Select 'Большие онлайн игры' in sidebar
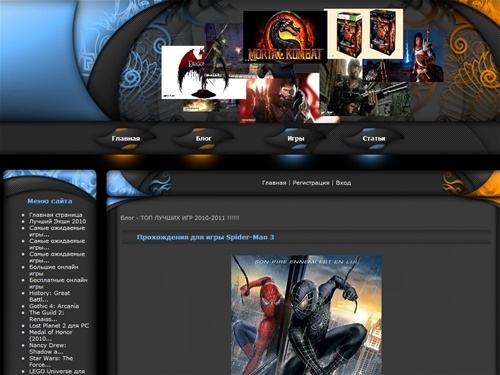Screen dimensions: 500x375 click(54, 270)
